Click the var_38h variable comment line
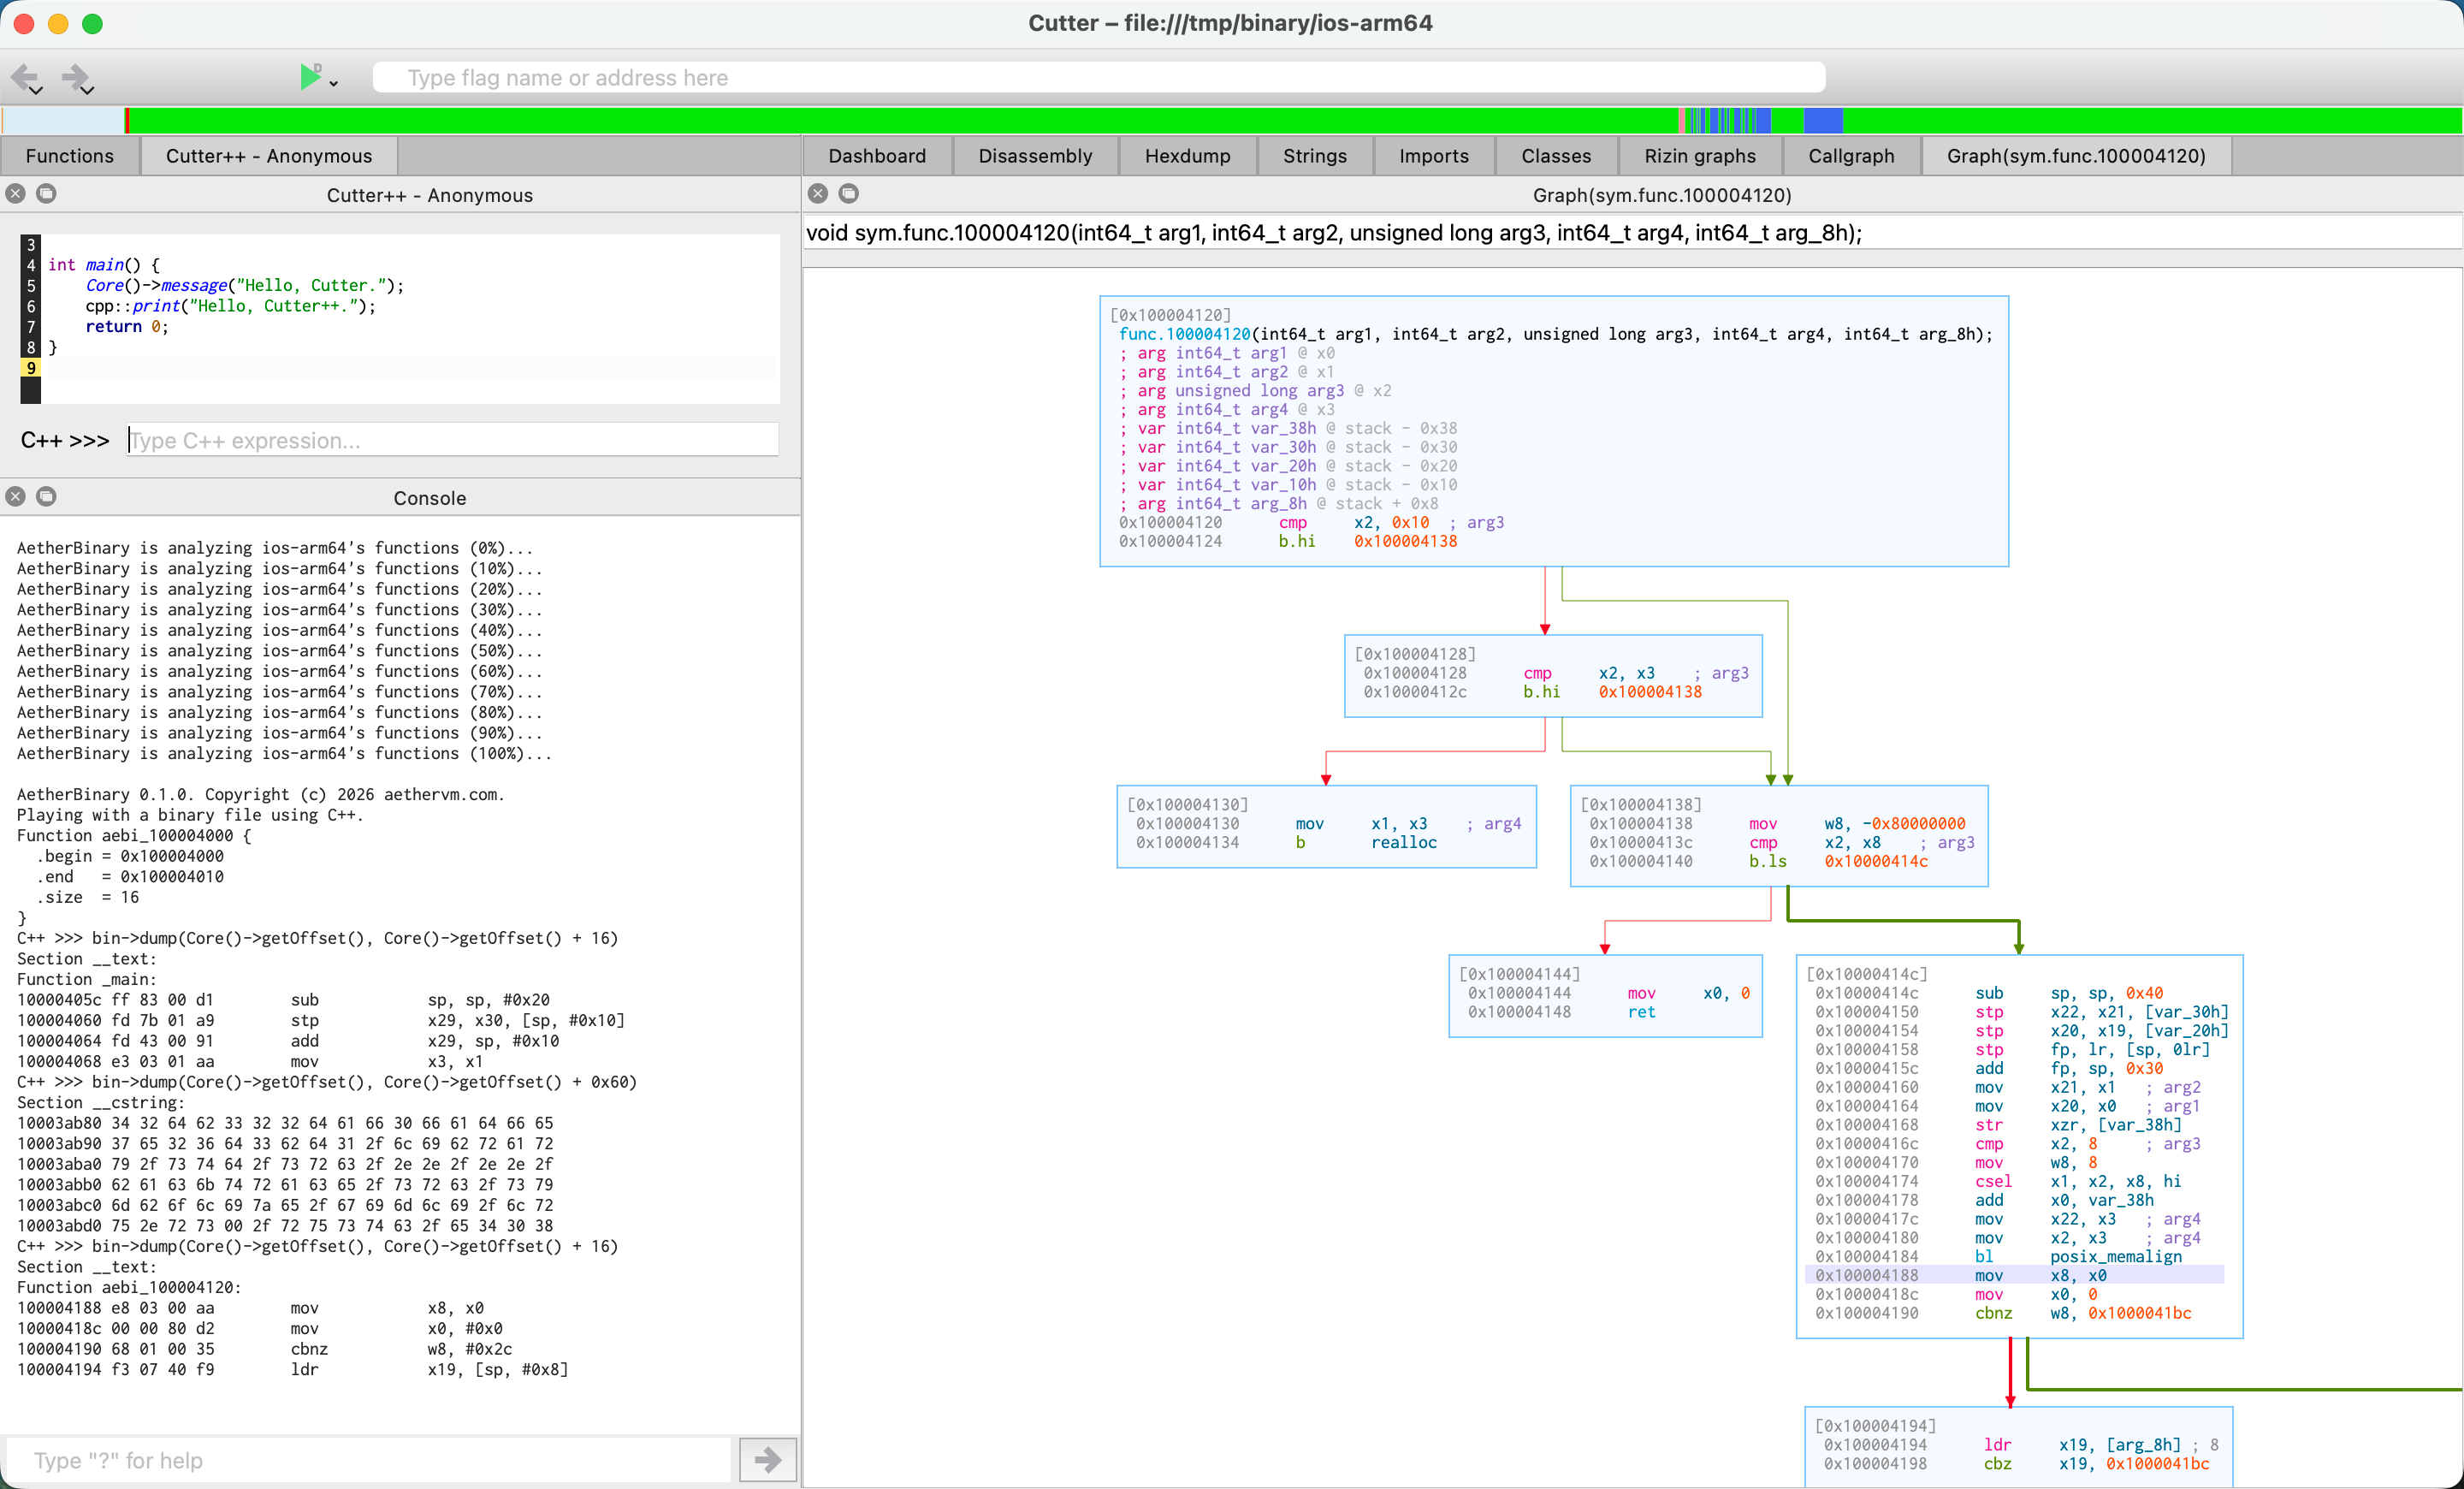Viewport: 2464px width, 1489px height. (x=1288, y=428)
